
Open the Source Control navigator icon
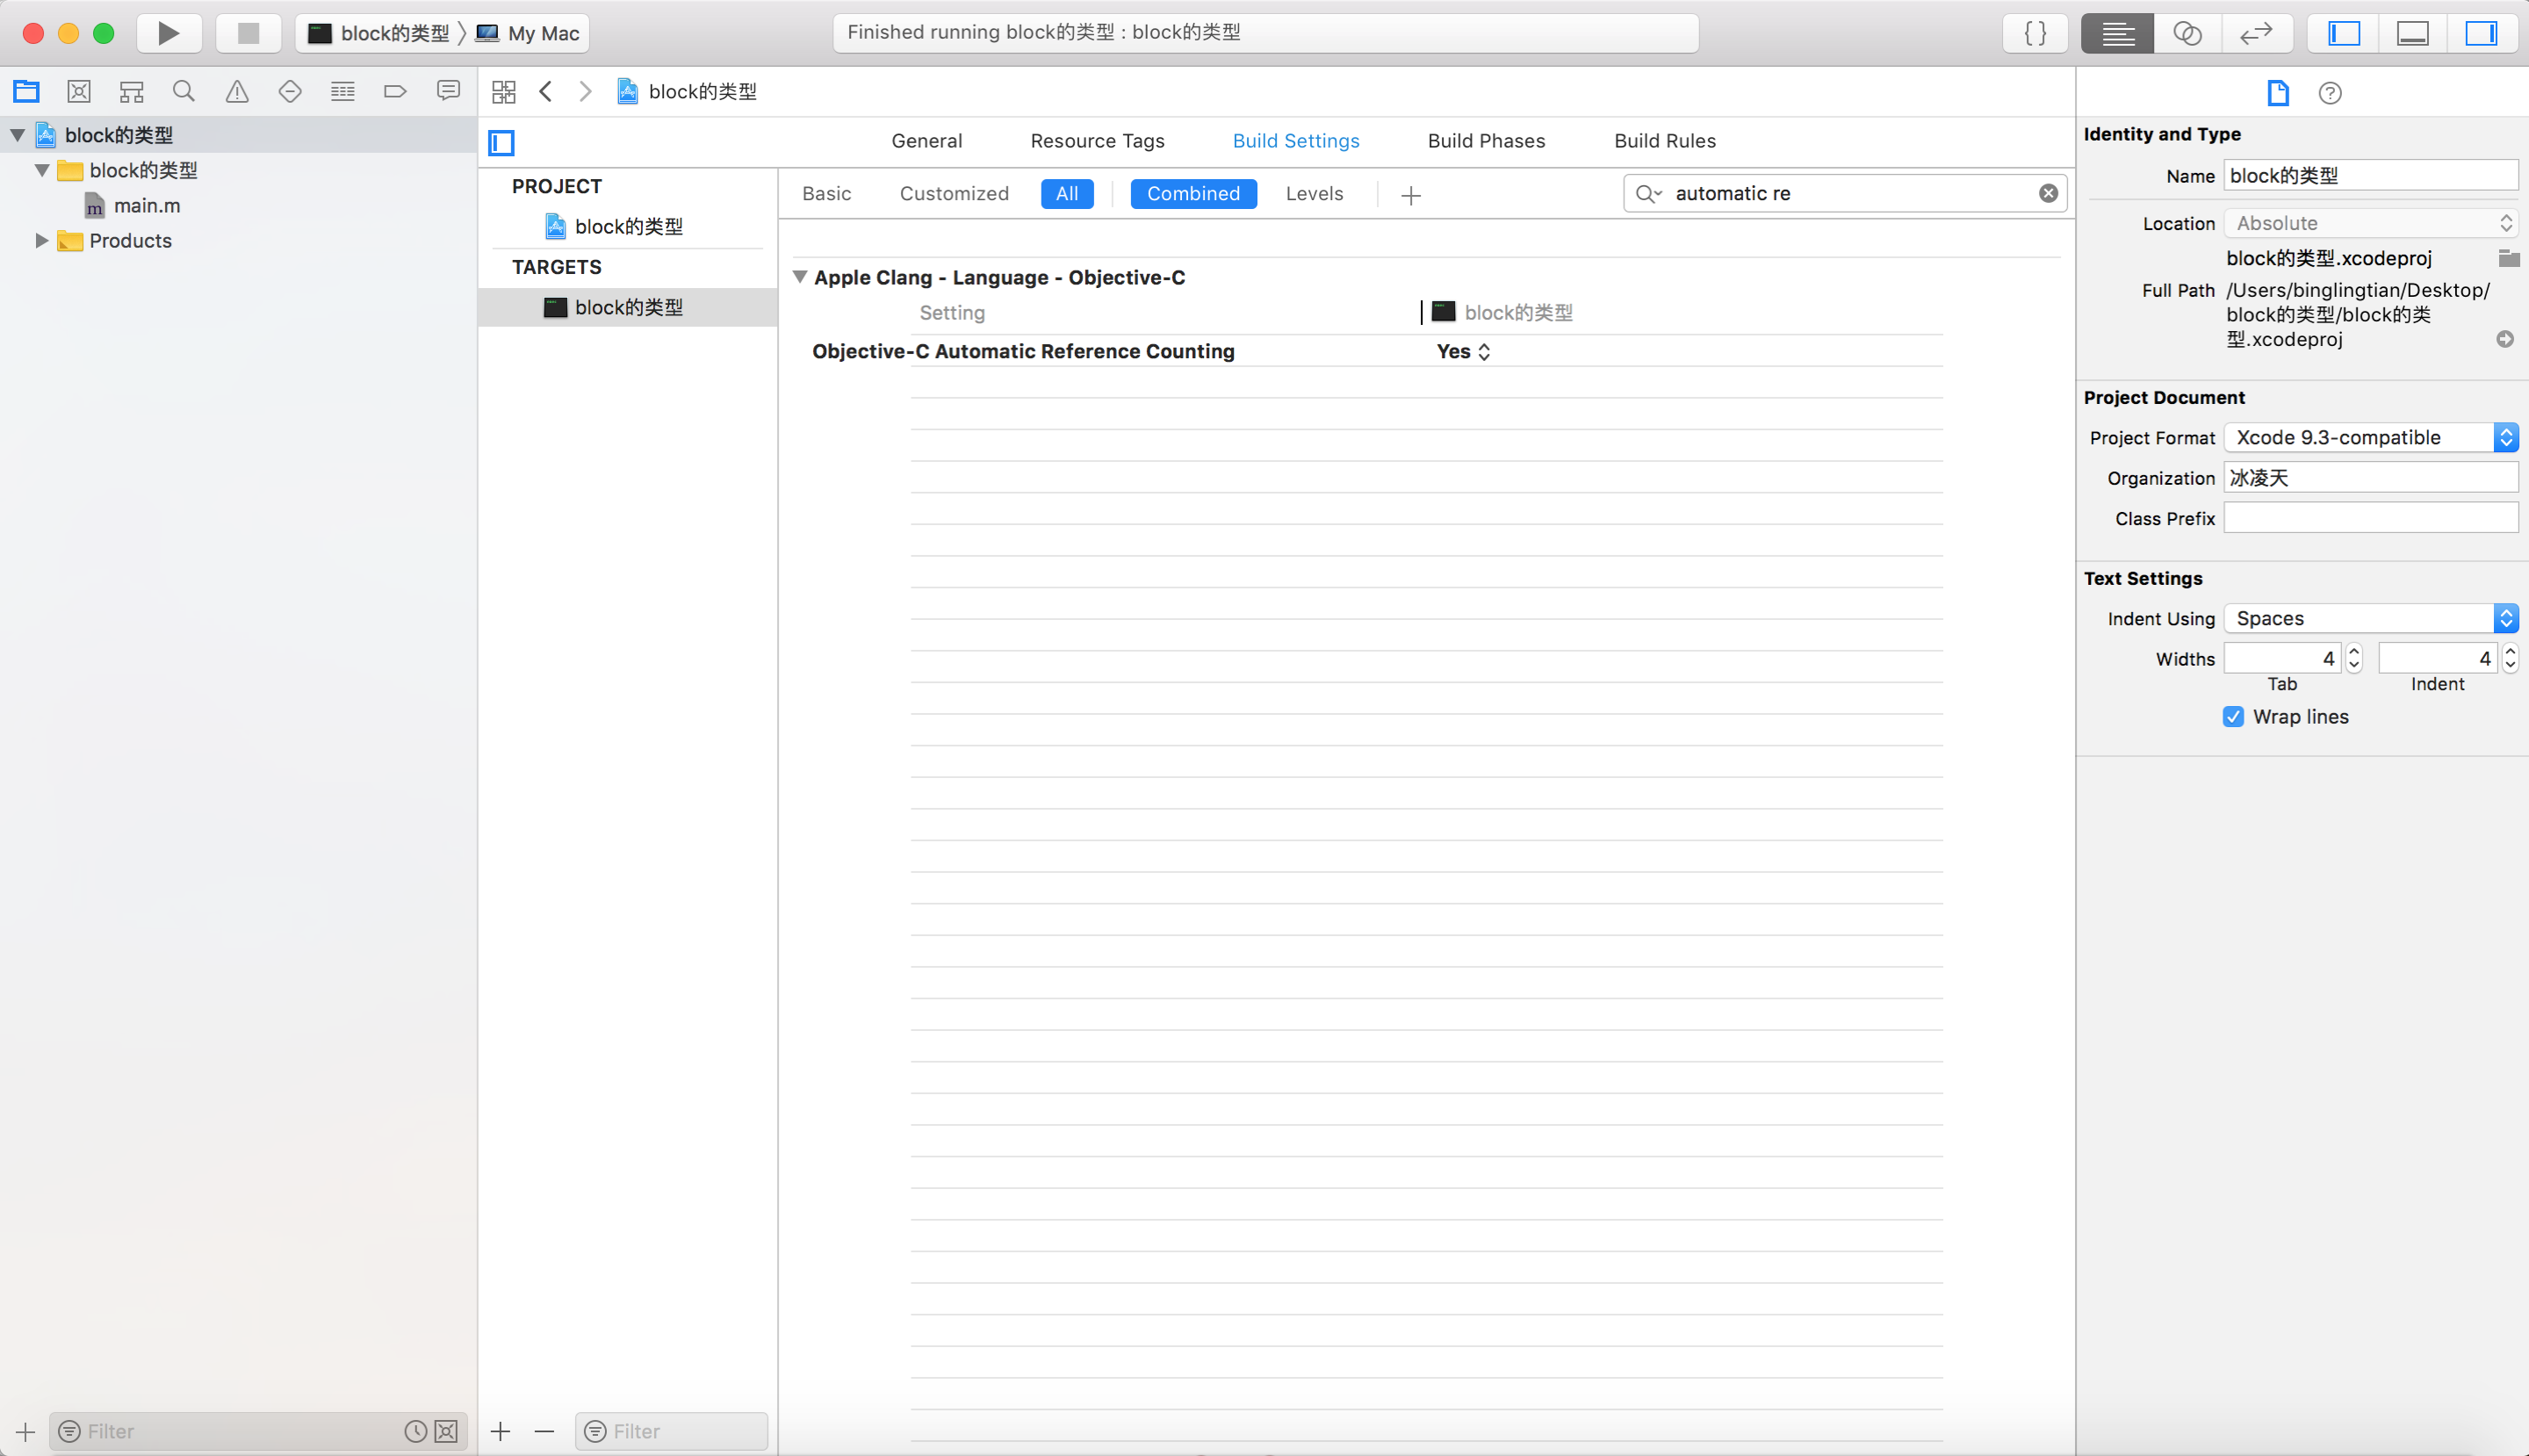point(79,92)
